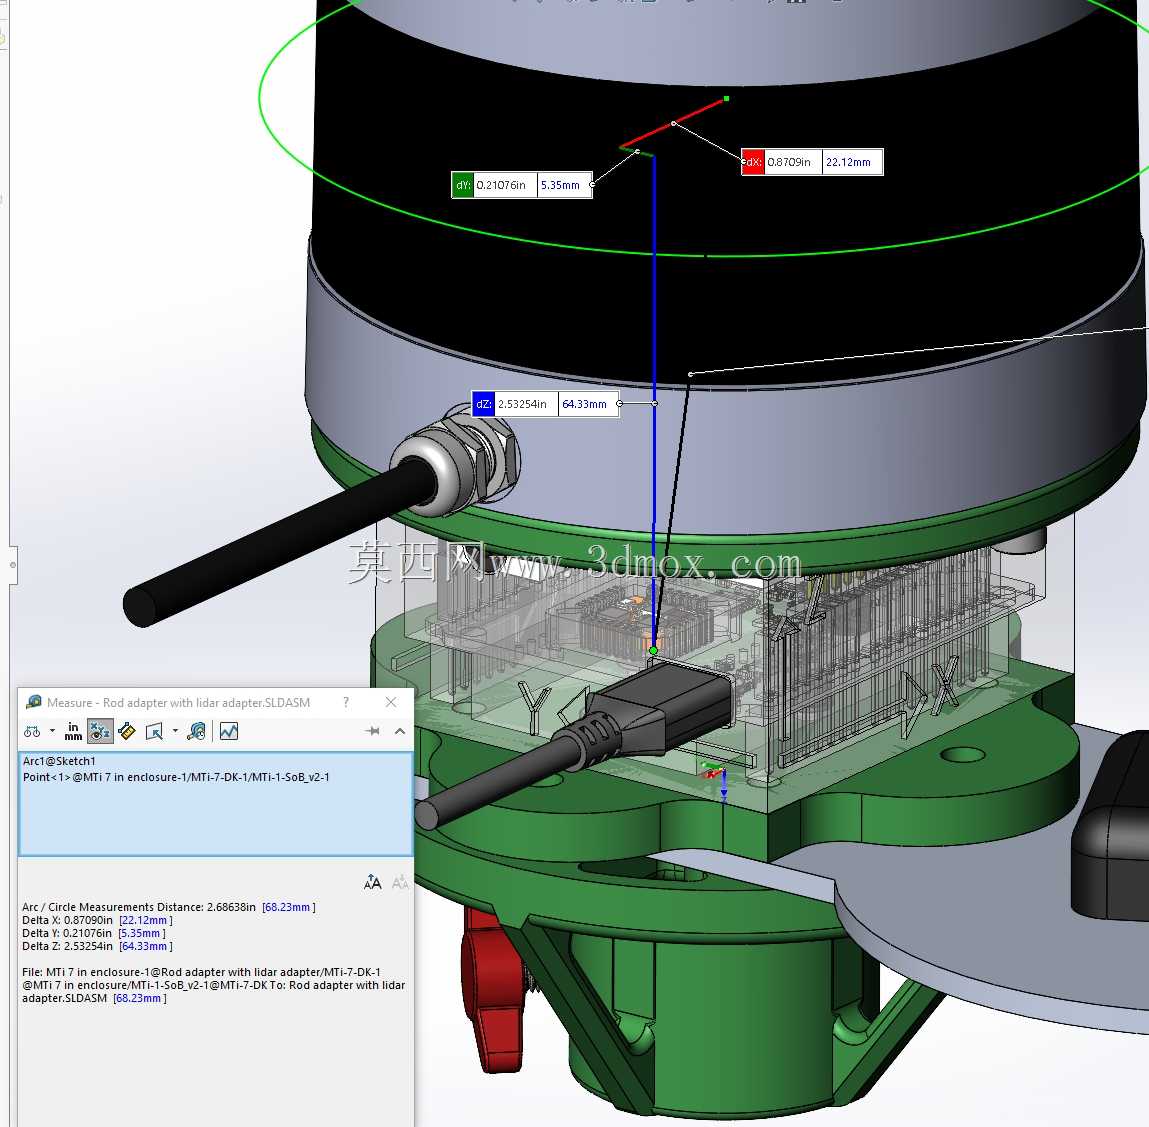Open the Projected On dropdown arrow
Image resolution: width=1149 pixels, height=1127 pixels.
pyautogui.click(x=175, y=731)
